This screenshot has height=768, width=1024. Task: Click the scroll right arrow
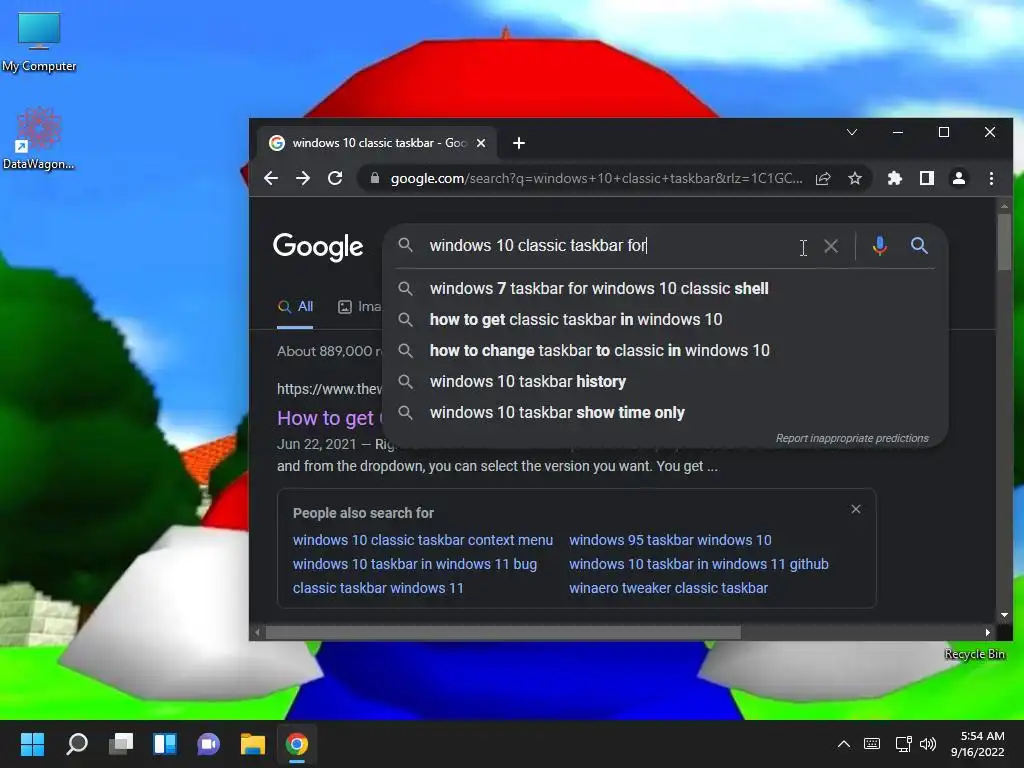point(987,632)
